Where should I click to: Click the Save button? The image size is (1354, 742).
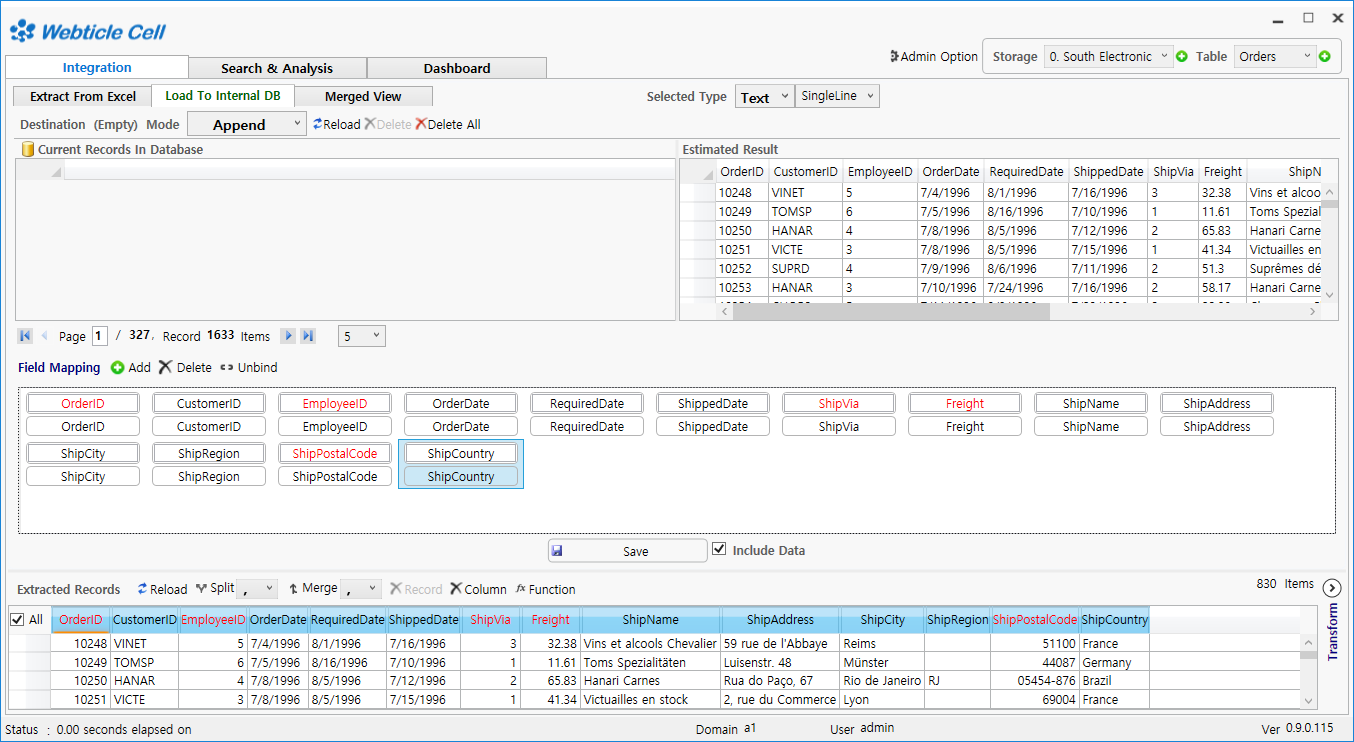pos(627,548)
